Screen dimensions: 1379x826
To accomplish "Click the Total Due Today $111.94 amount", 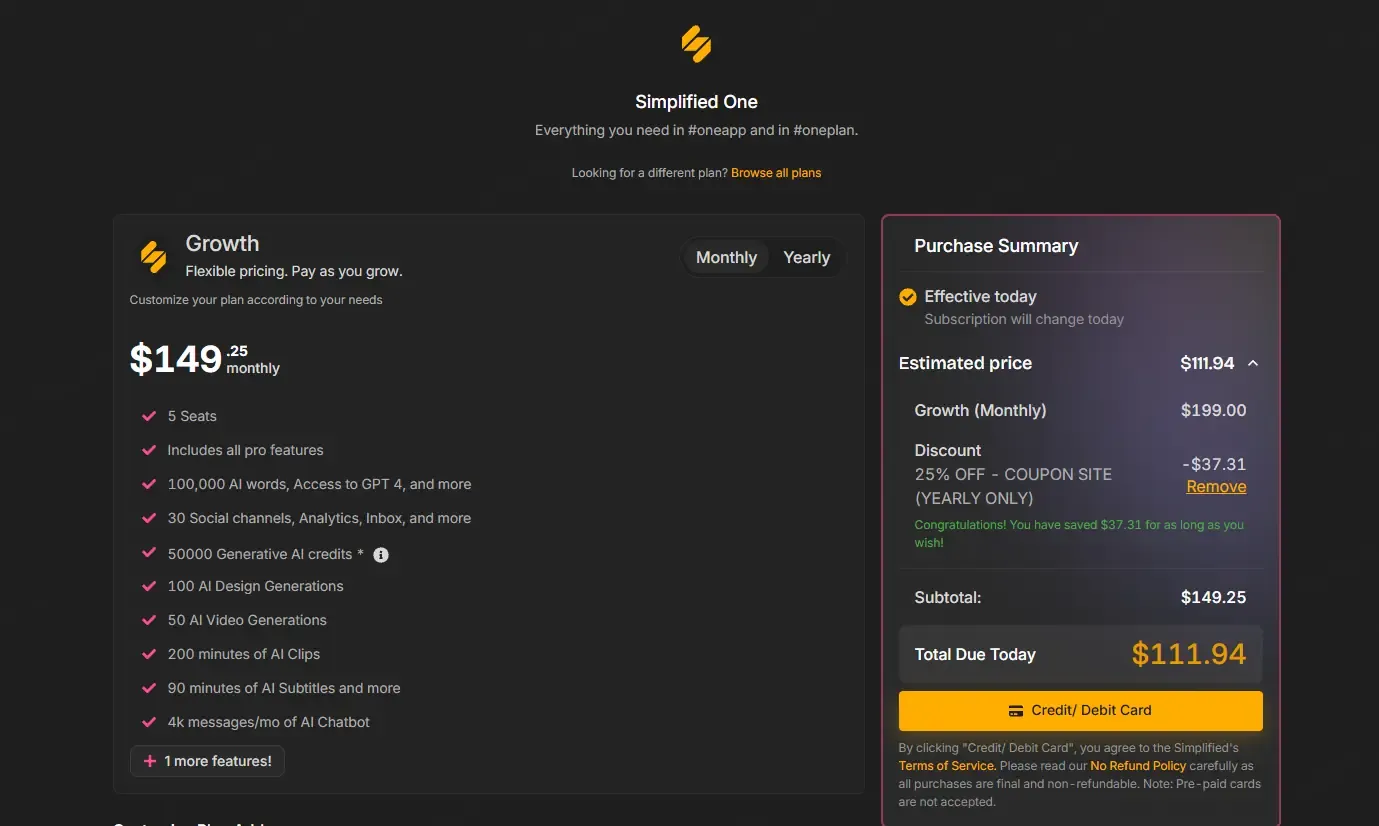I will [1189, 654].
